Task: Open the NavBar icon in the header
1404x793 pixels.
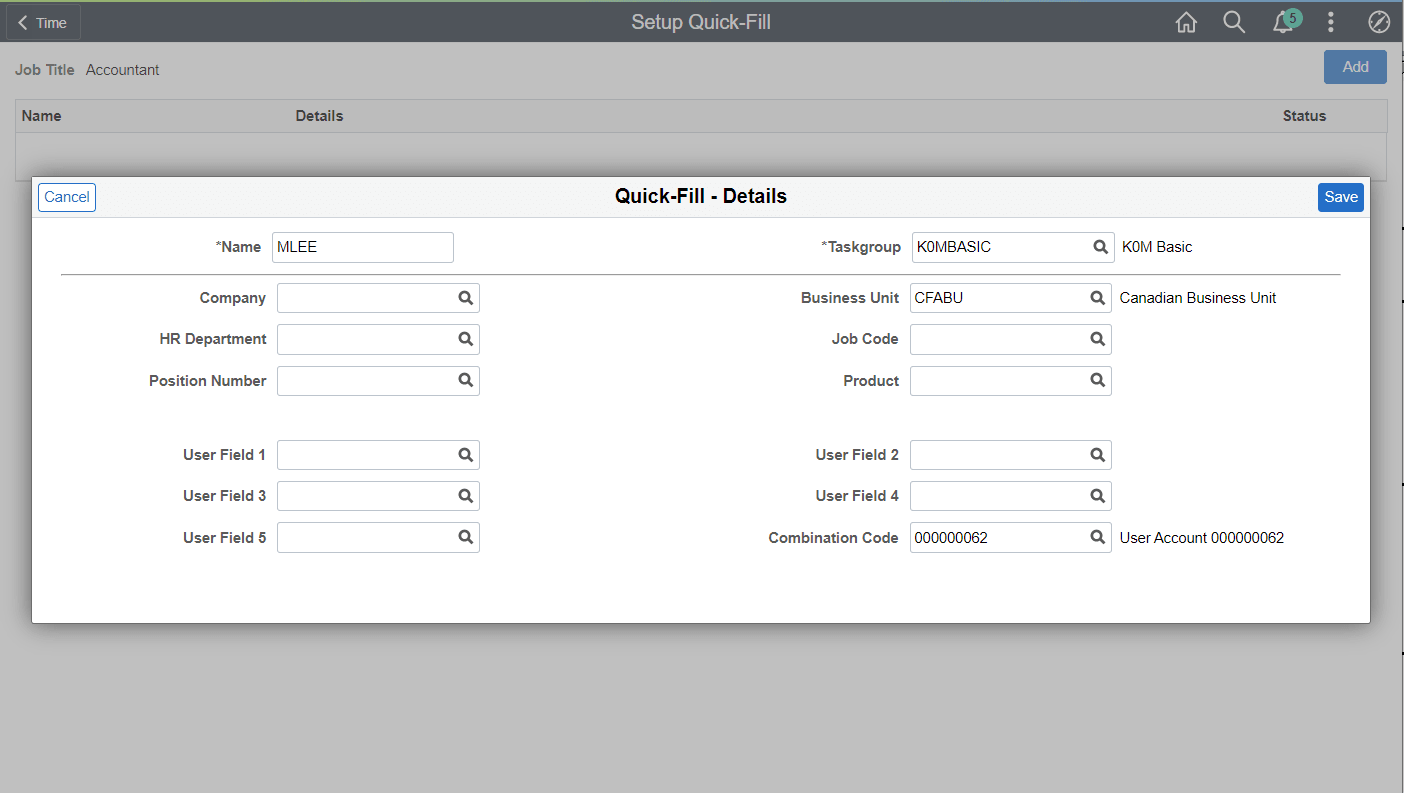Action: point(1379,22)
